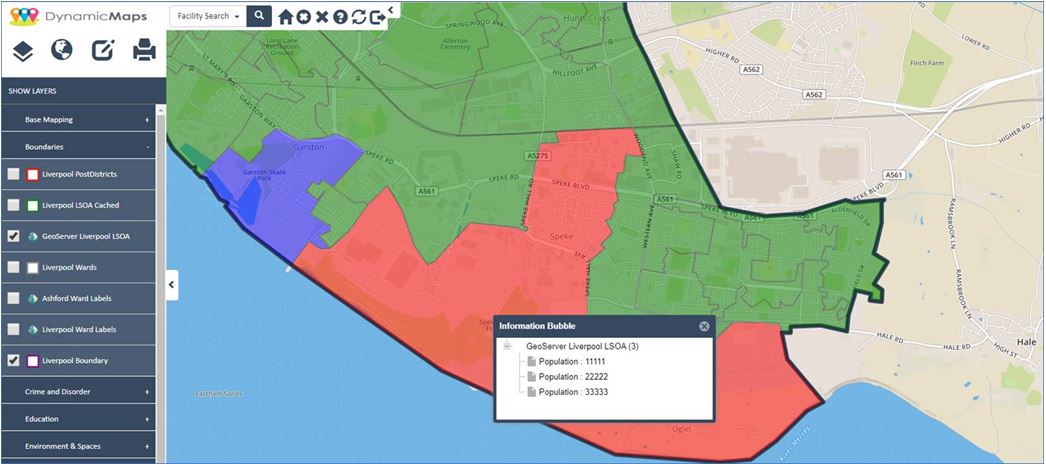The height and width of the screenshot is (464, 1046).
Task: Click the Liverpool LSOA Cached layer label
Action: pos(81,205)
